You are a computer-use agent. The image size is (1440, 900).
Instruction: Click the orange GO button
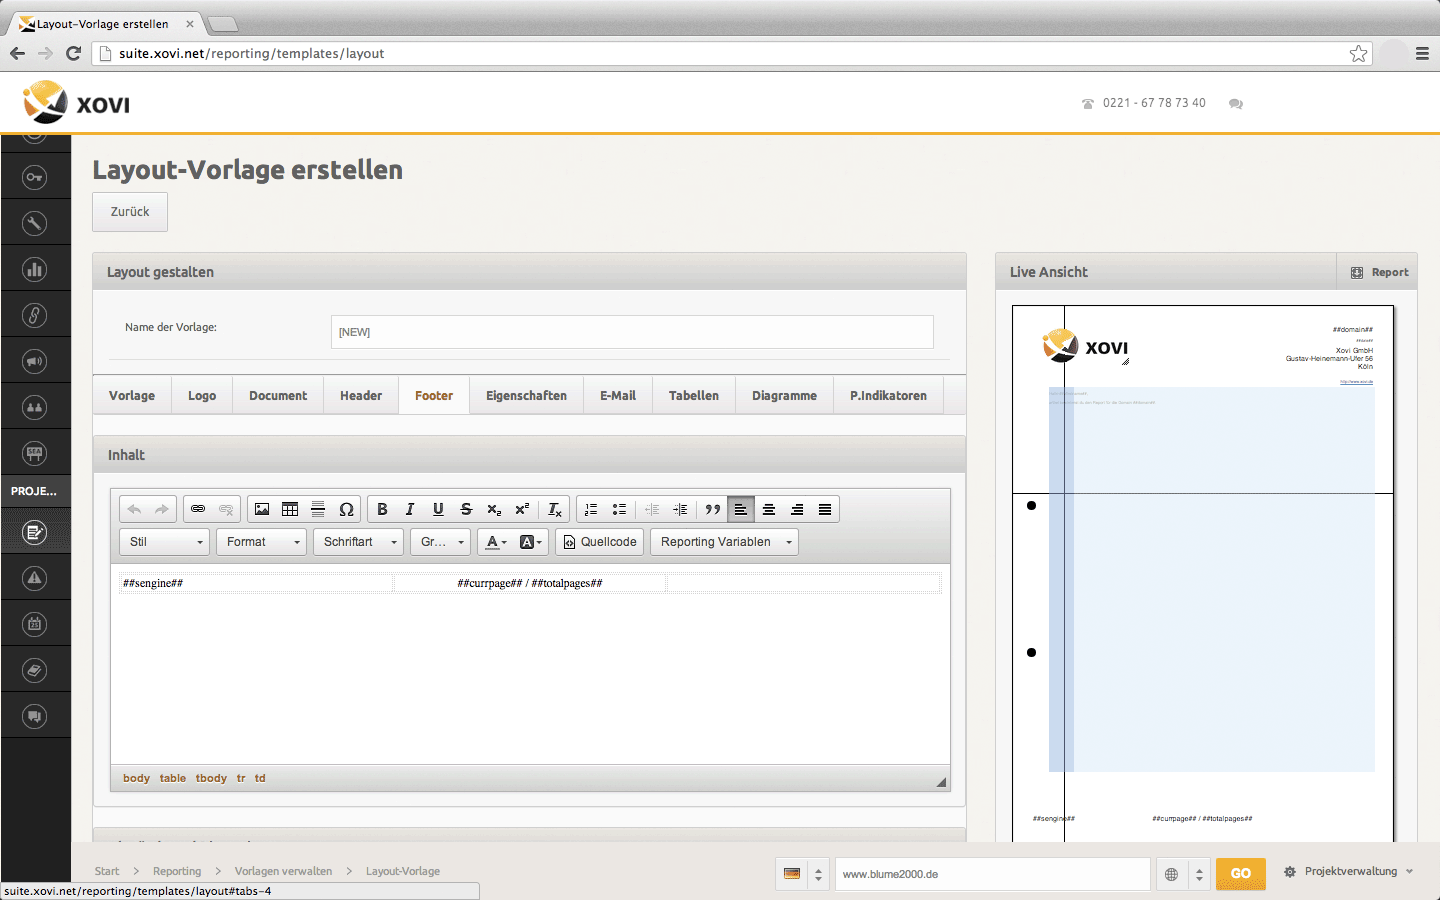click(1241, 874)
